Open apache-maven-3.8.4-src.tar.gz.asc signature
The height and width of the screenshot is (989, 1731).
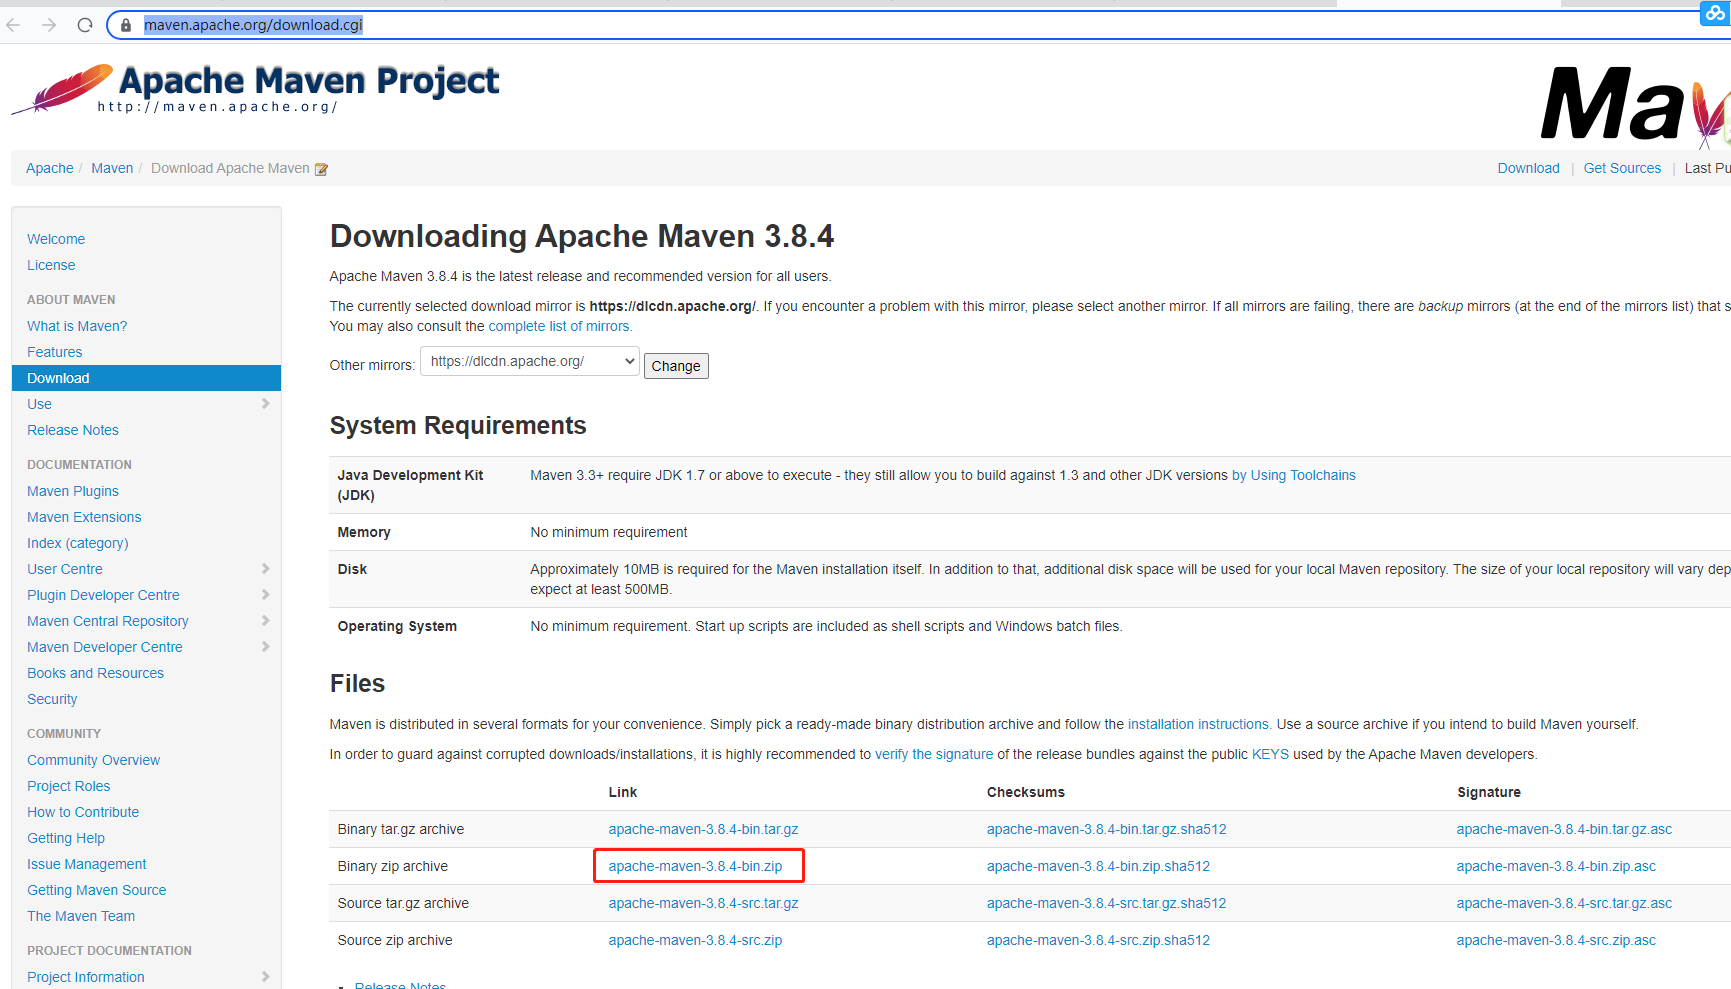pos(1564,903)
